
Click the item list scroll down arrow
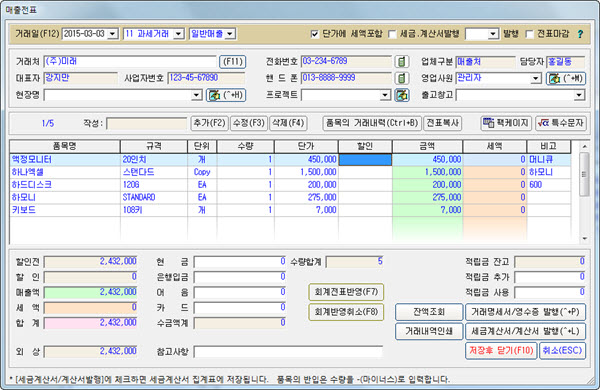click(x=584, y=238)
